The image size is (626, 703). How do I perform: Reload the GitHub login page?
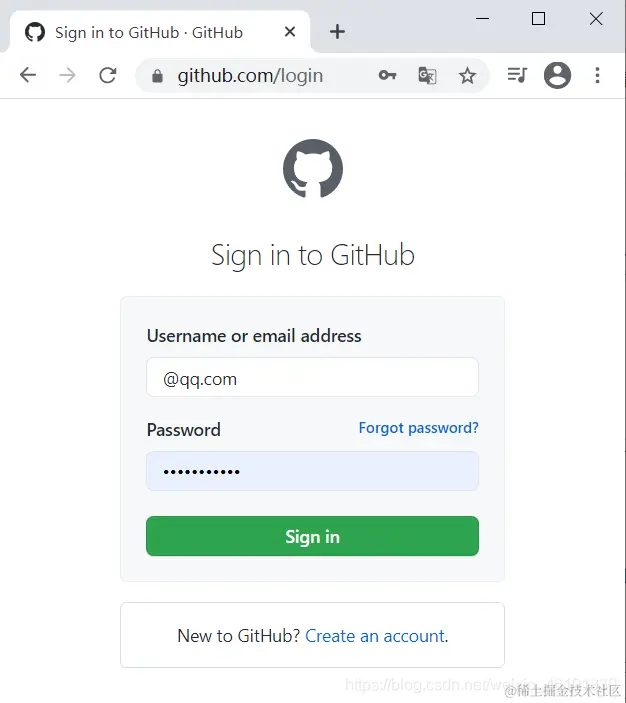click(108, 75)
